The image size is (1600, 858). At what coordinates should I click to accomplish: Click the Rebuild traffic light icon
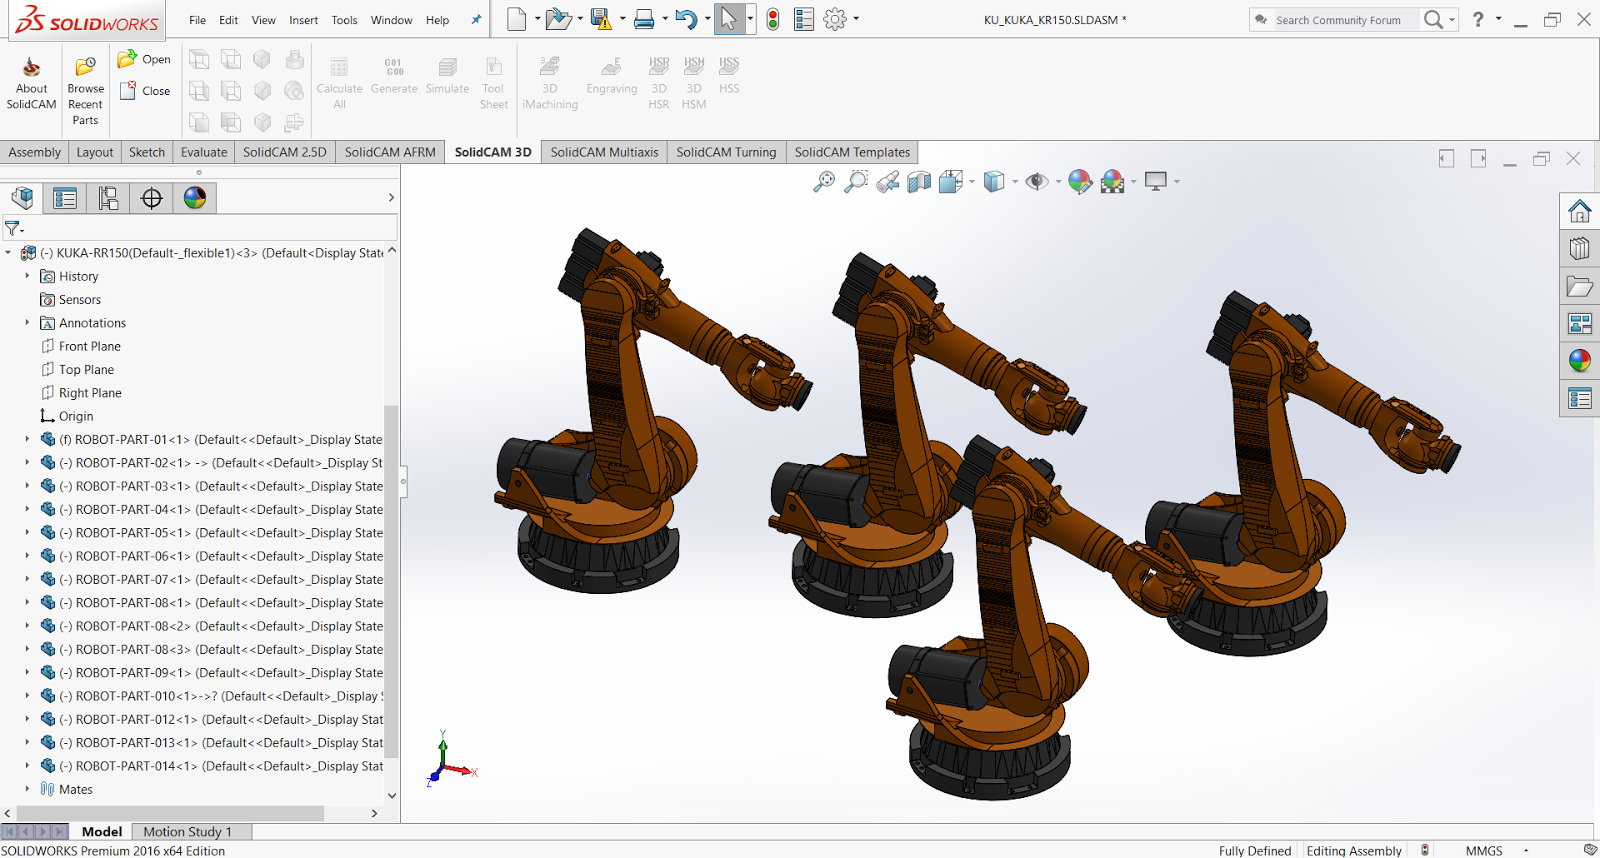pos(773,19)
